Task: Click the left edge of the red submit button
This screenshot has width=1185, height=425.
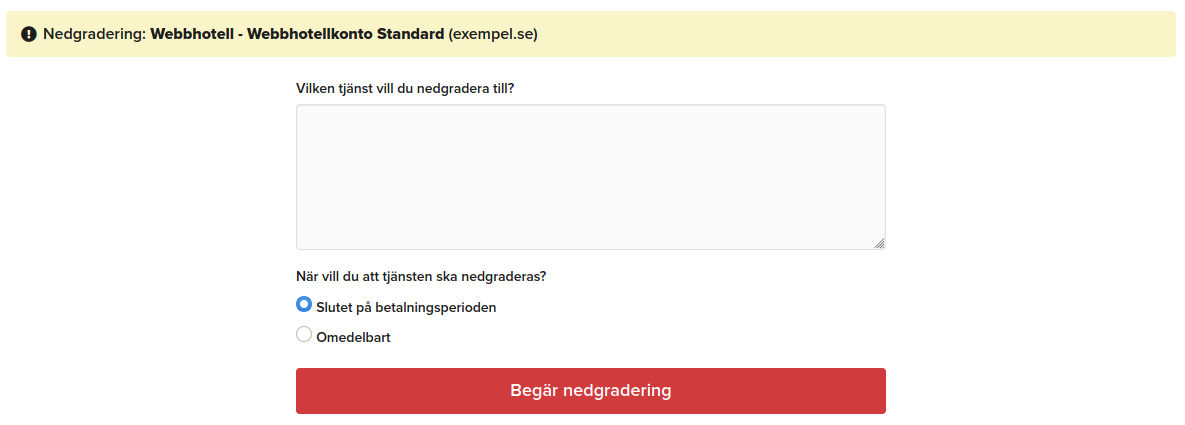Action: point(306,390)
